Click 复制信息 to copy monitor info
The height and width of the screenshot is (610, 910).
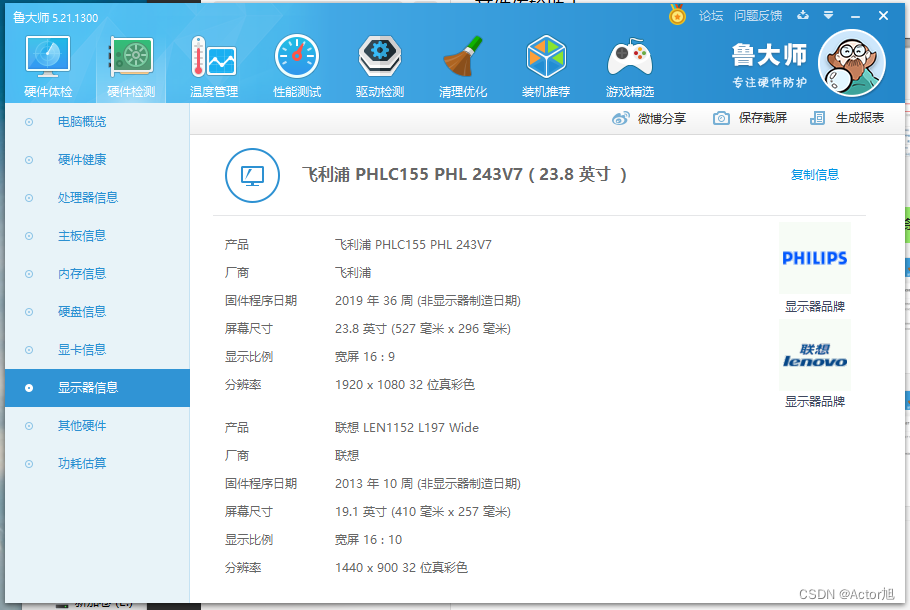tap(815, 174)
